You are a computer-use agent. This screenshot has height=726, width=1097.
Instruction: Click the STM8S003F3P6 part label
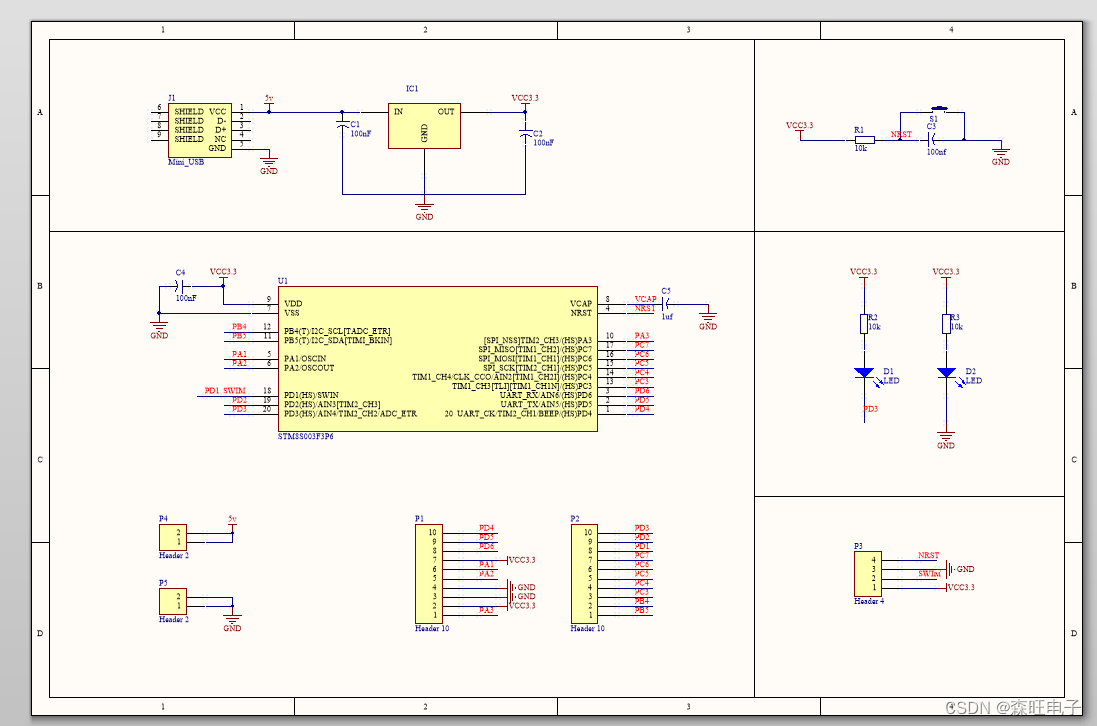tap(306, 436)
